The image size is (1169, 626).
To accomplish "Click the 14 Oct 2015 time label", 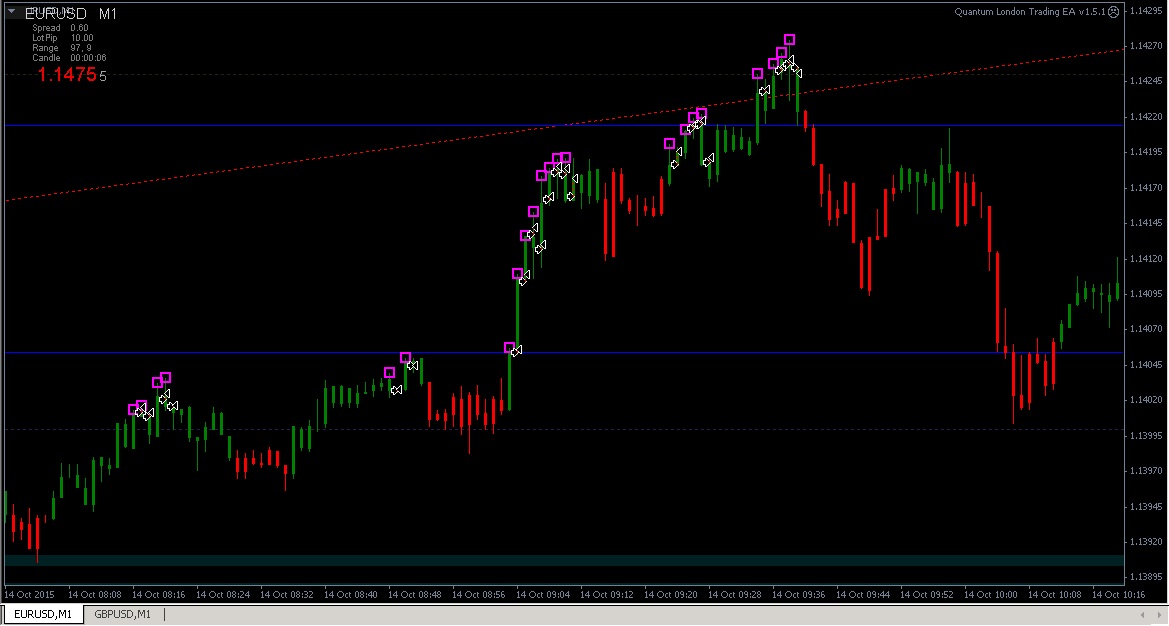I will (x=30, y=595).
